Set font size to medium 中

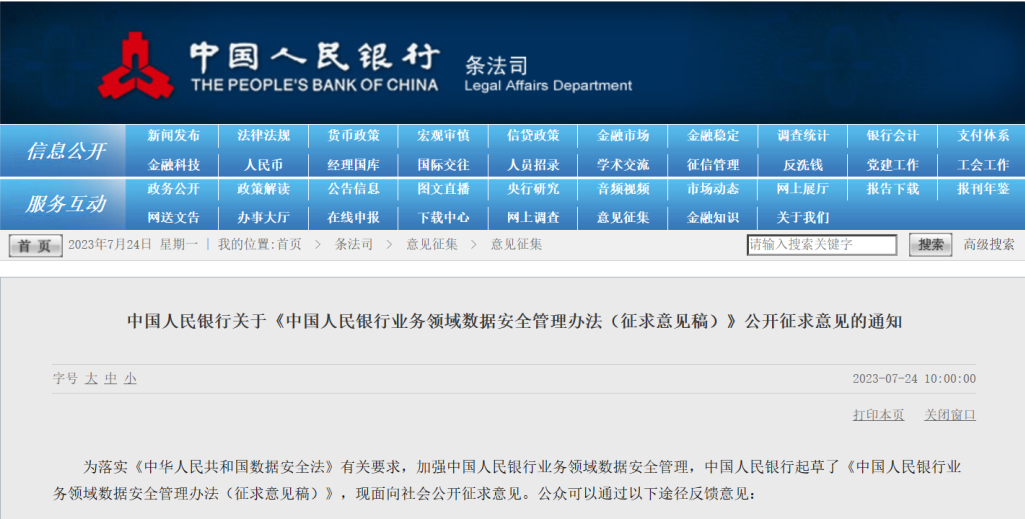(111, 379)
